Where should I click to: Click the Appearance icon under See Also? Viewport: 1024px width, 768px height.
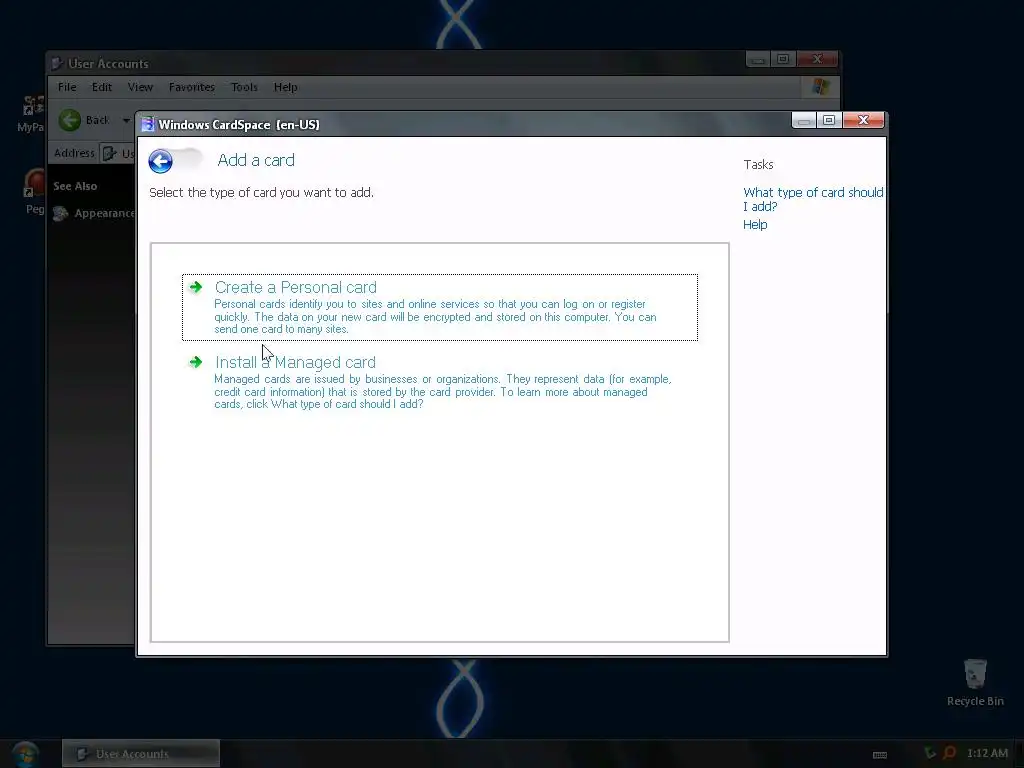tap(61, 213)
